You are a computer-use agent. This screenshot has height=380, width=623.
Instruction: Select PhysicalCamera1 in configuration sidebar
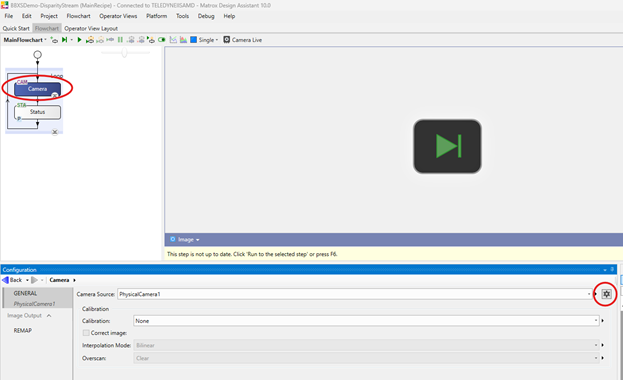click(35, 304)
